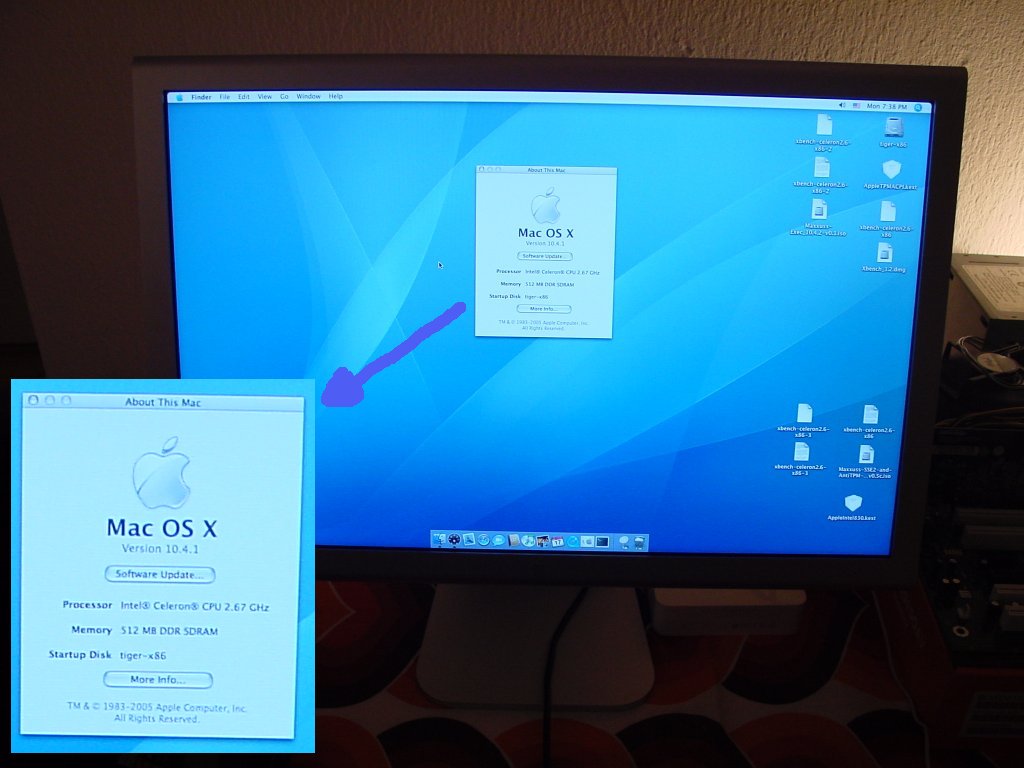Launch QuickTime Player from the Dock
The width and height of the screenshot is (1024, 768).
click(x=572, y=541)
